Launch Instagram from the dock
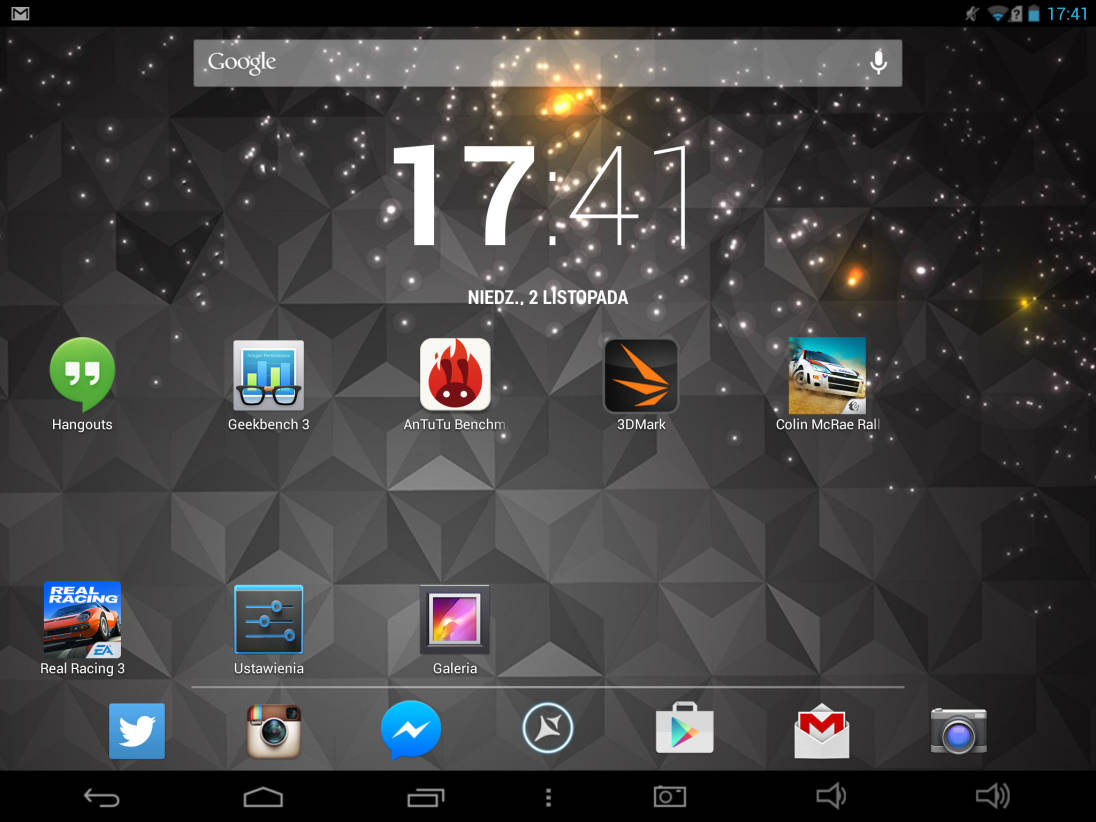 coord(274,730)
